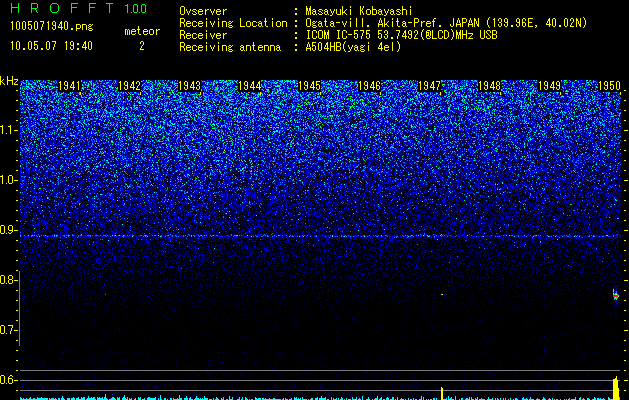This screenshot has width=629, height=400.
Task: Click the Receiving Location label
Action: [x=233, y=23]
